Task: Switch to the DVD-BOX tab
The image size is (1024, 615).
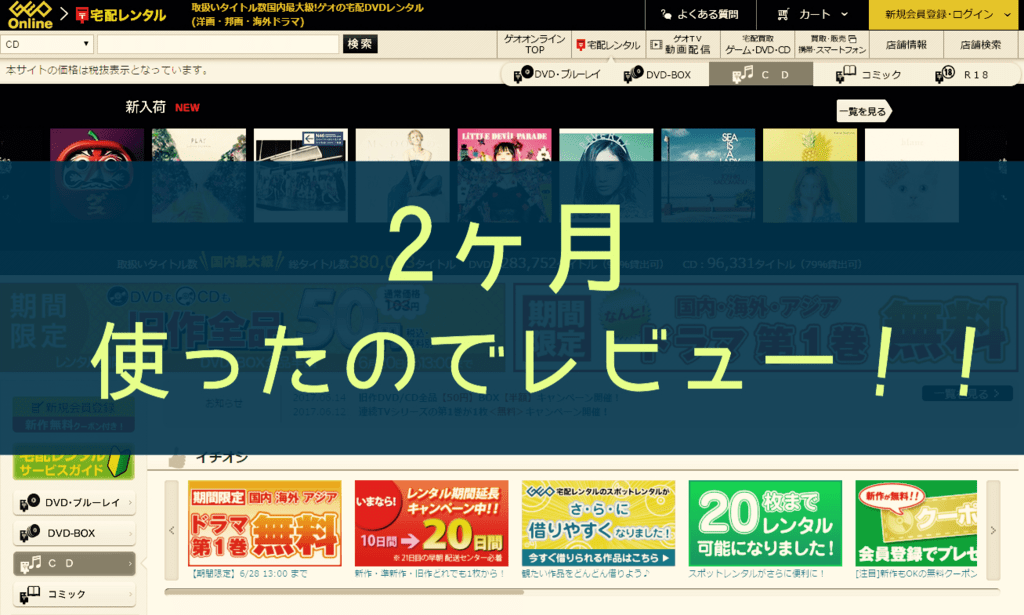Action: (658, 74)
